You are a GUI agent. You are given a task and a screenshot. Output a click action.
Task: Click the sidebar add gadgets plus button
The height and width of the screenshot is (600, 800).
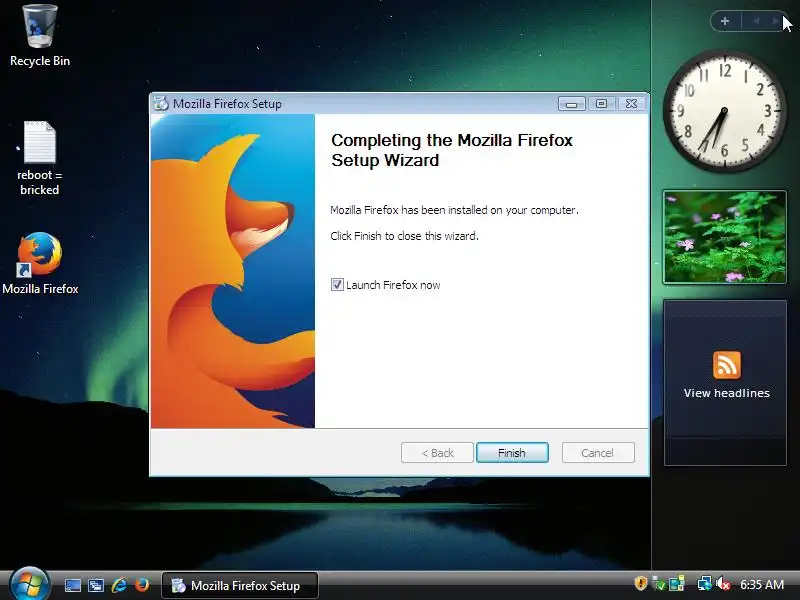pyautogui.click(x=725, y=21)
